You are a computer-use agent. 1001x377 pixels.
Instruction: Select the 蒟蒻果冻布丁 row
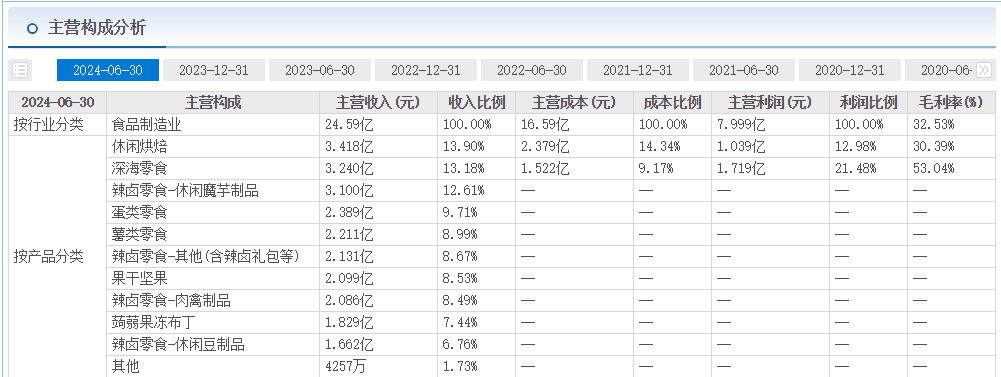tap(154, 323)
